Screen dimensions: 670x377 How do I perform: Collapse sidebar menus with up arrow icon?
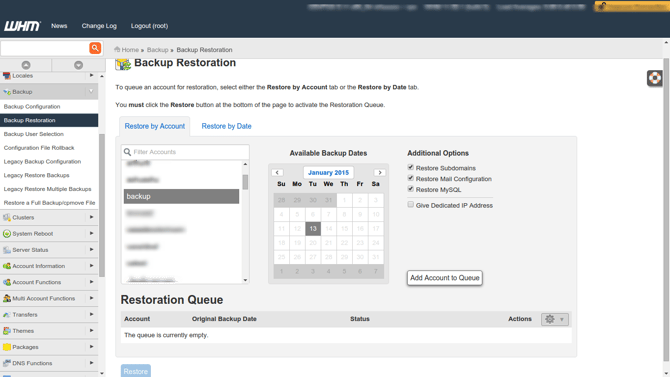26,65
